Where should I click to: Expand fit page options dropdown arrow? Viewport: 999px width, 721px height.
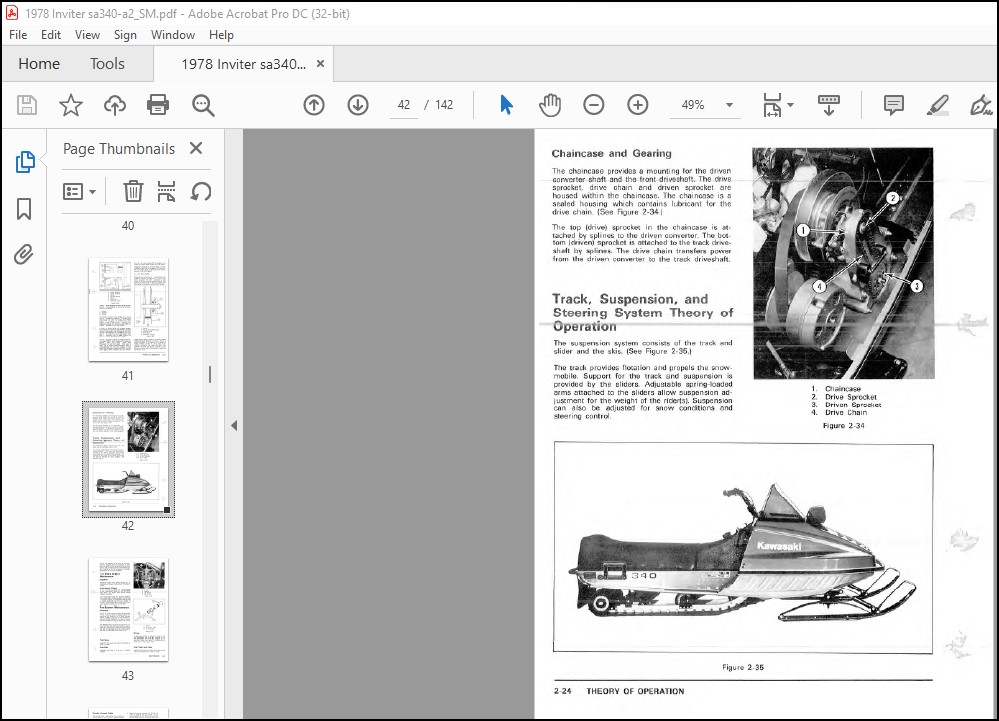pos(791,105)
